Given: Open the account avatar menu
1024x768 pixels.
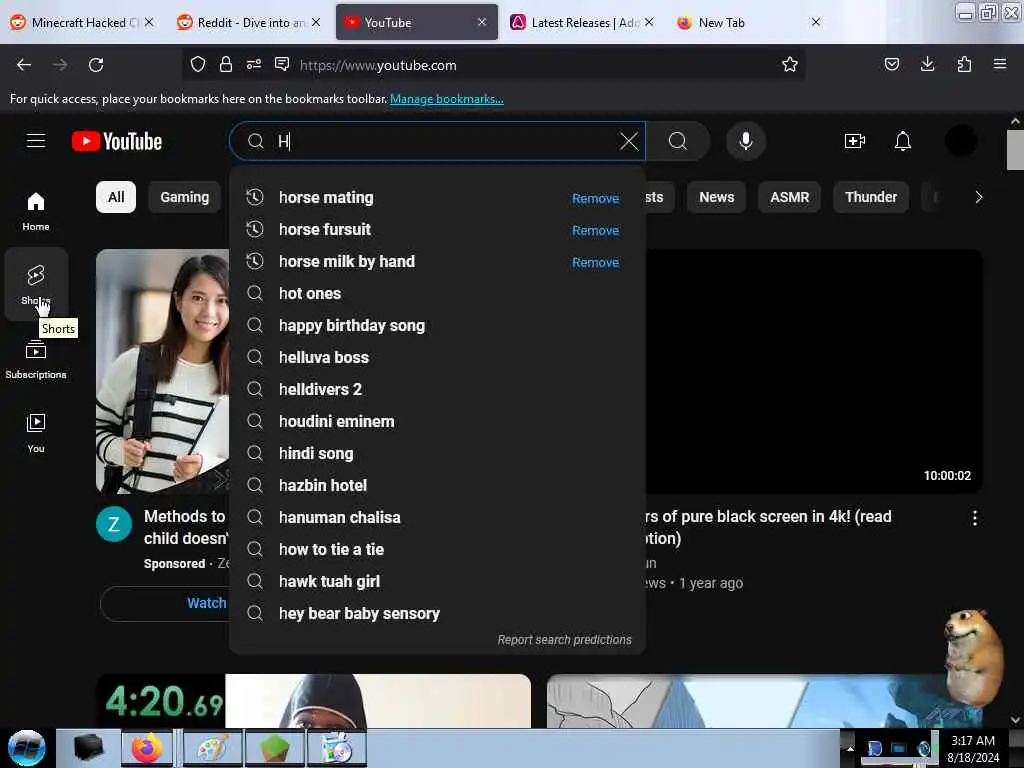Looking at the screenshot, I should [x=960, y=141].
